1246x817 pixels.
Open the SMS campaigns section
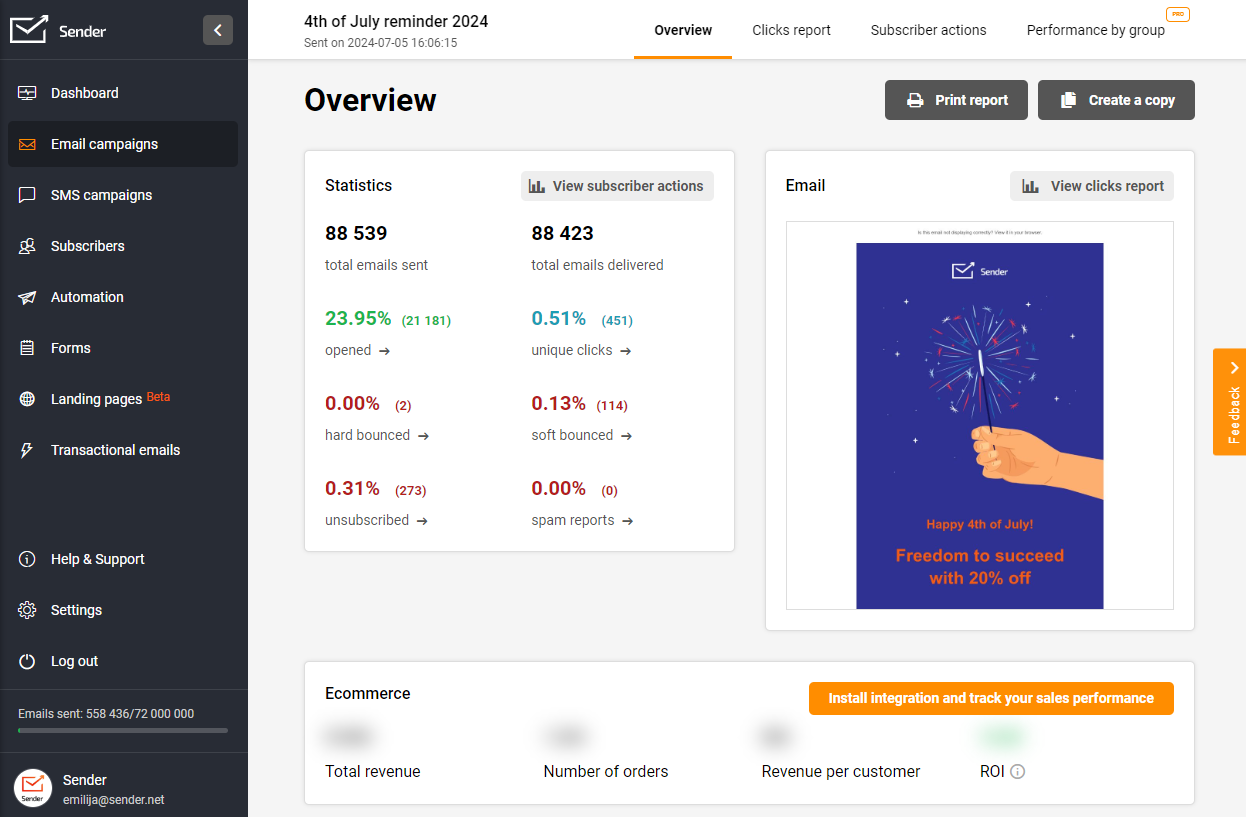(x=100, y=194)
